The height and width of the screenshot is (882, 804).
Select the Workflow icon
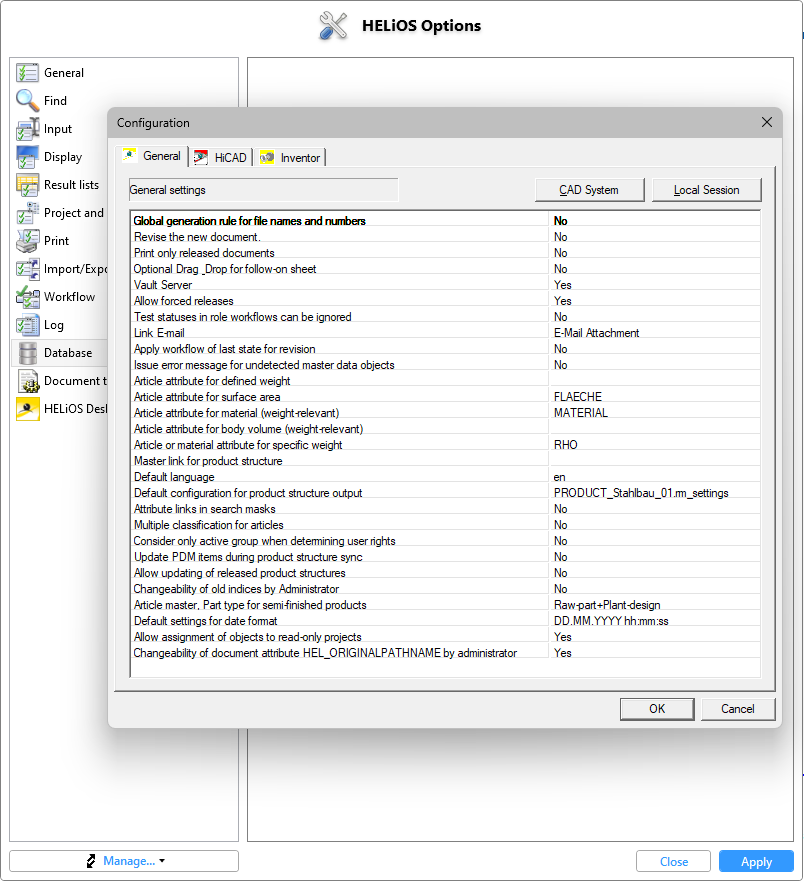tap(27, 297)
